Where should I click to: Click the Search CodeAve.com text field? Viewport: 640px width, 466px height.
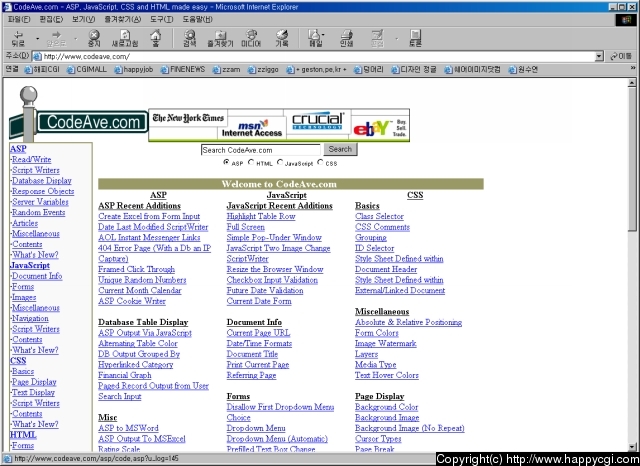coord(260,150)
